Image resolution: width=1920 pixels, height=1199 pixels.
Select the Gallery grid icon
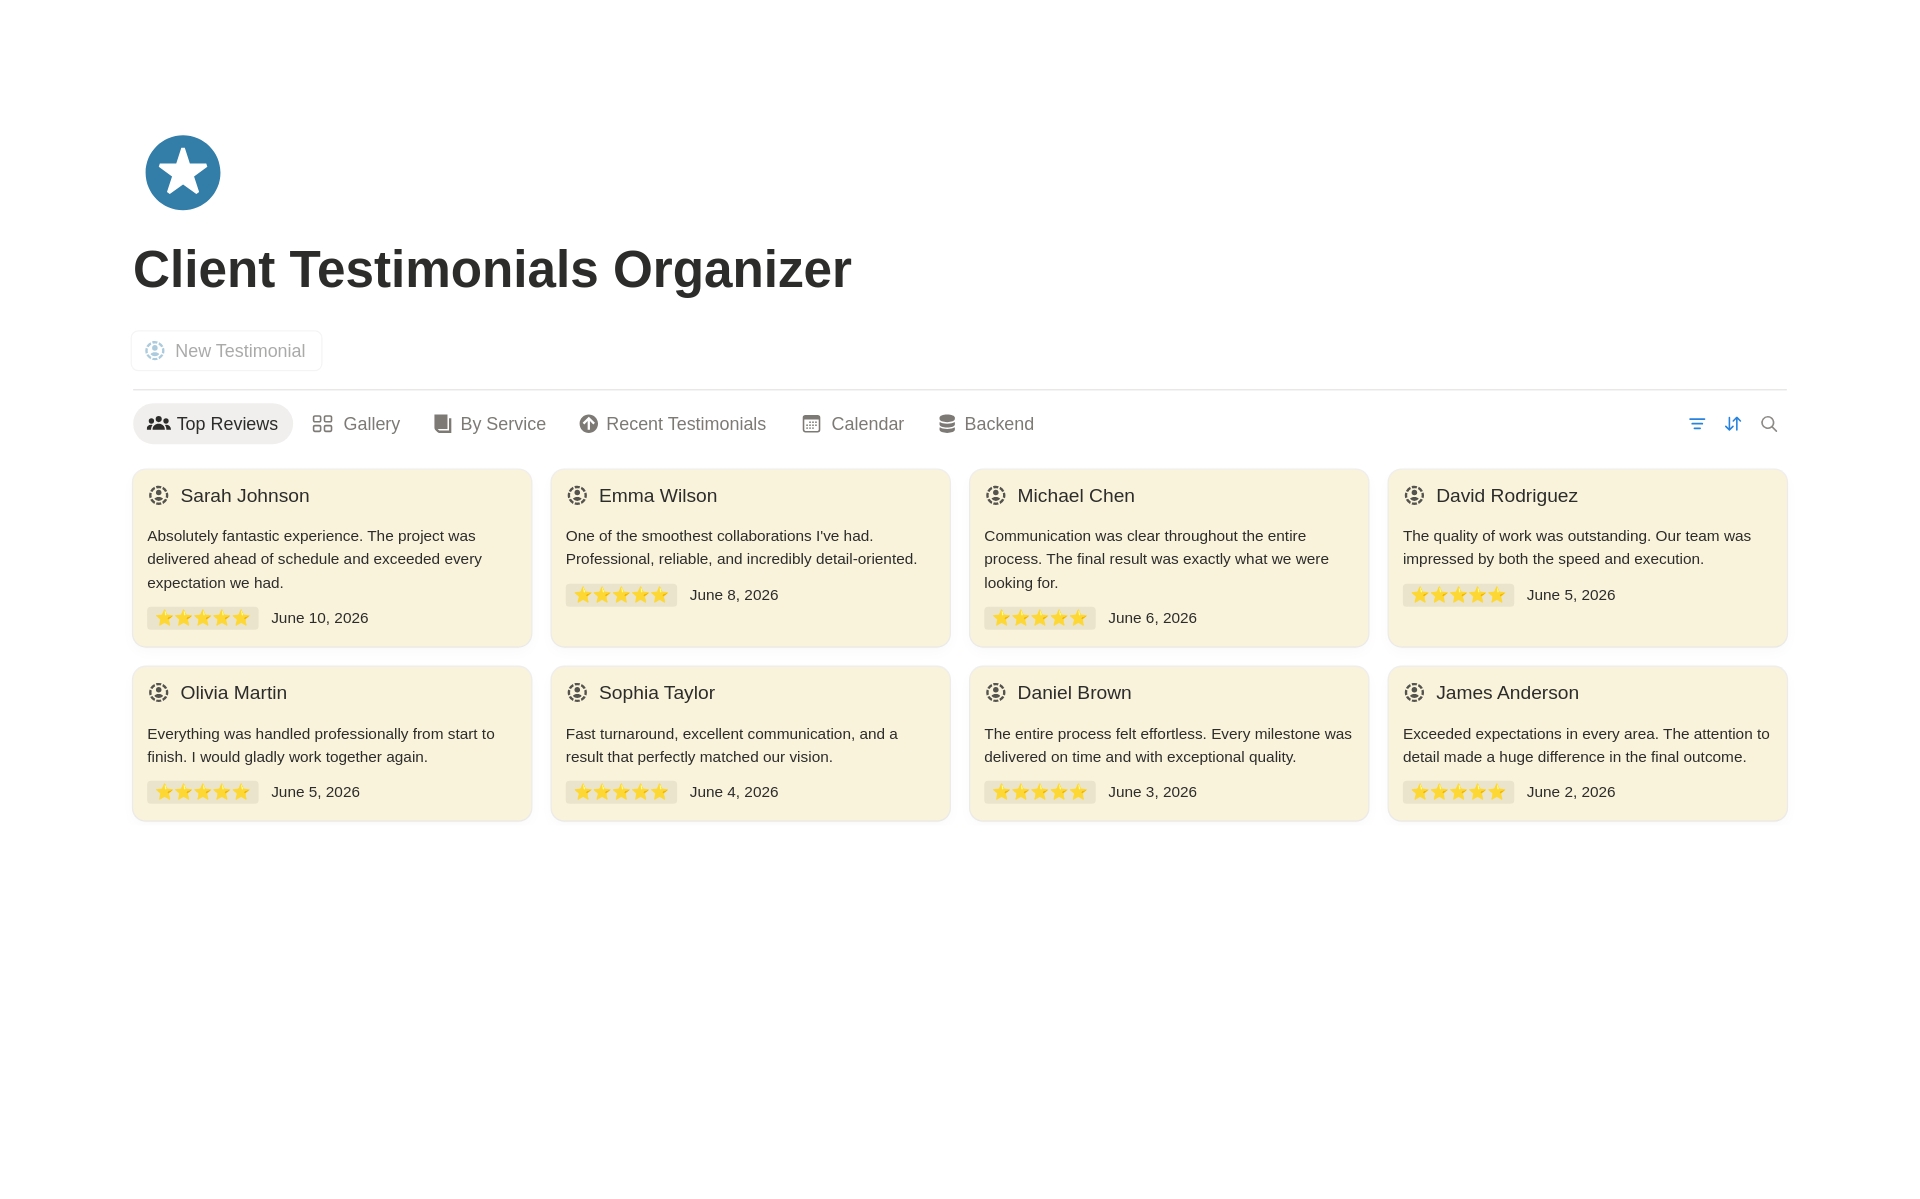click(322, 424)
